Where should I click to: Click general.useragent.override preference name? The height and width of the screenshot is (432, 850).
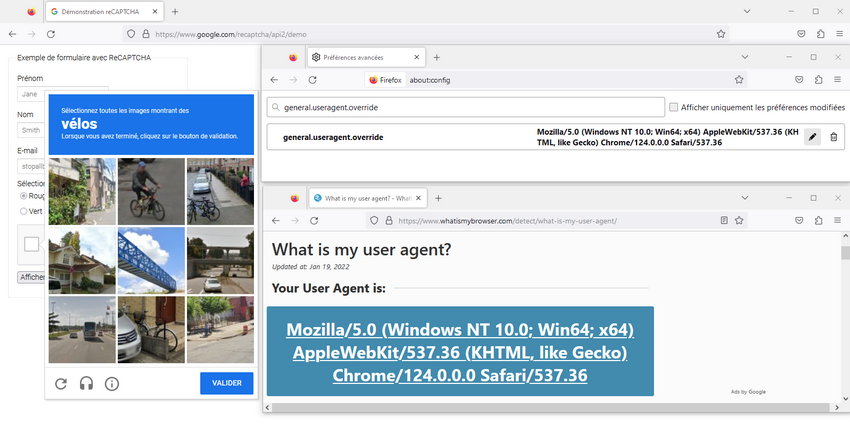point(333,137)
